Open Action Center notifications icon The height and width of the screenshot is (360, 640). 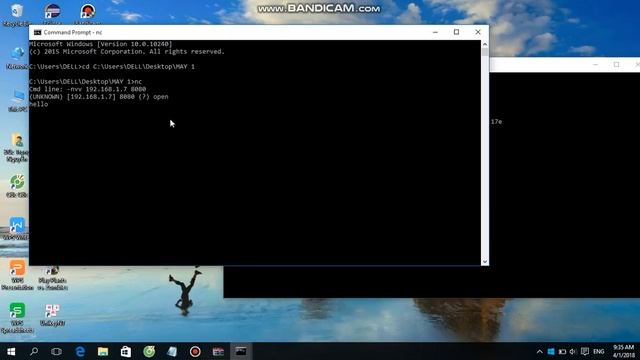(x=584, y=351)
